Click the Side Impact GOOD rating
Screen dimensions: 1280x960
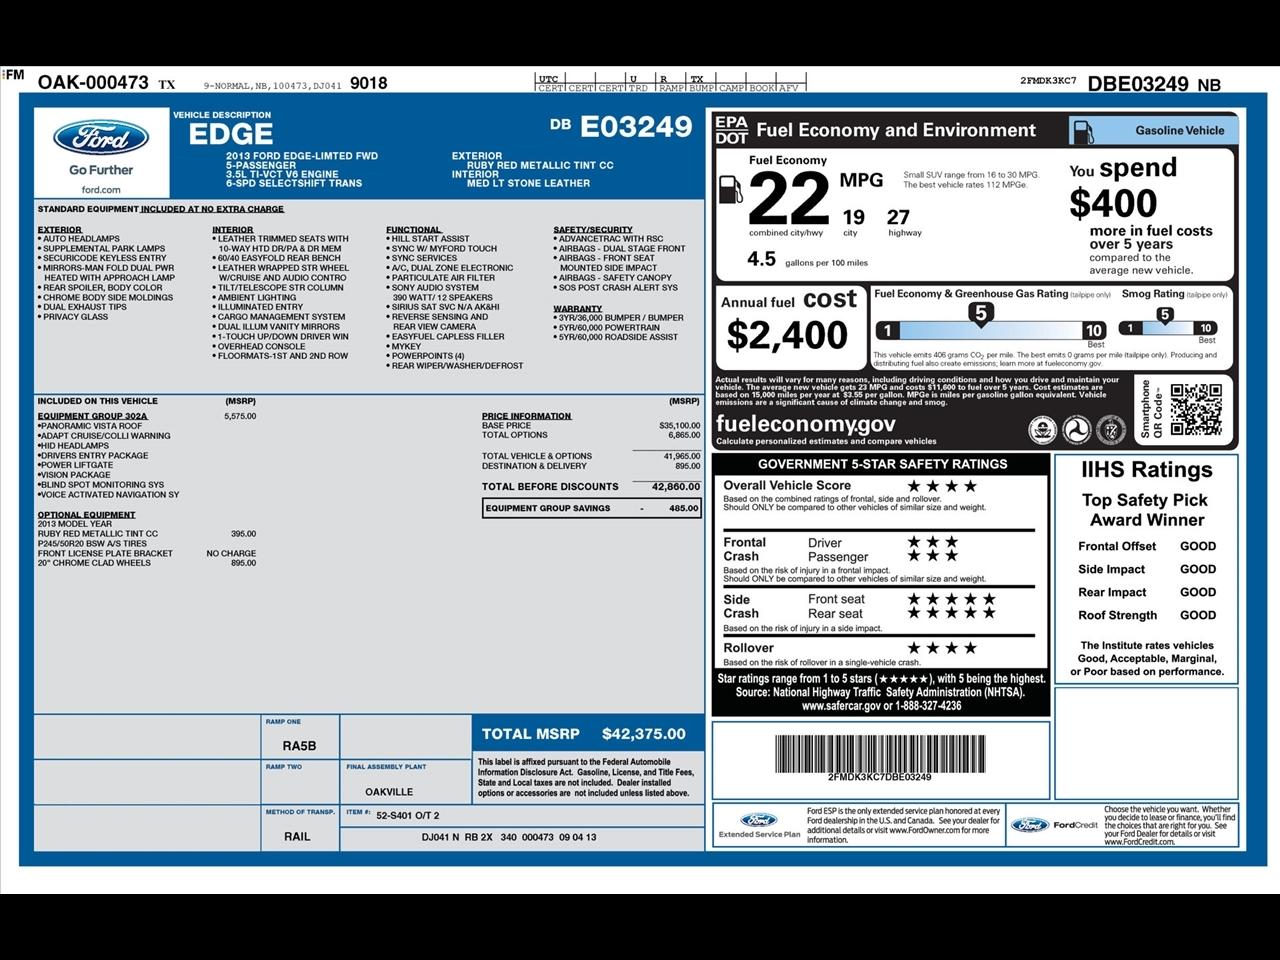point(1198,569)
